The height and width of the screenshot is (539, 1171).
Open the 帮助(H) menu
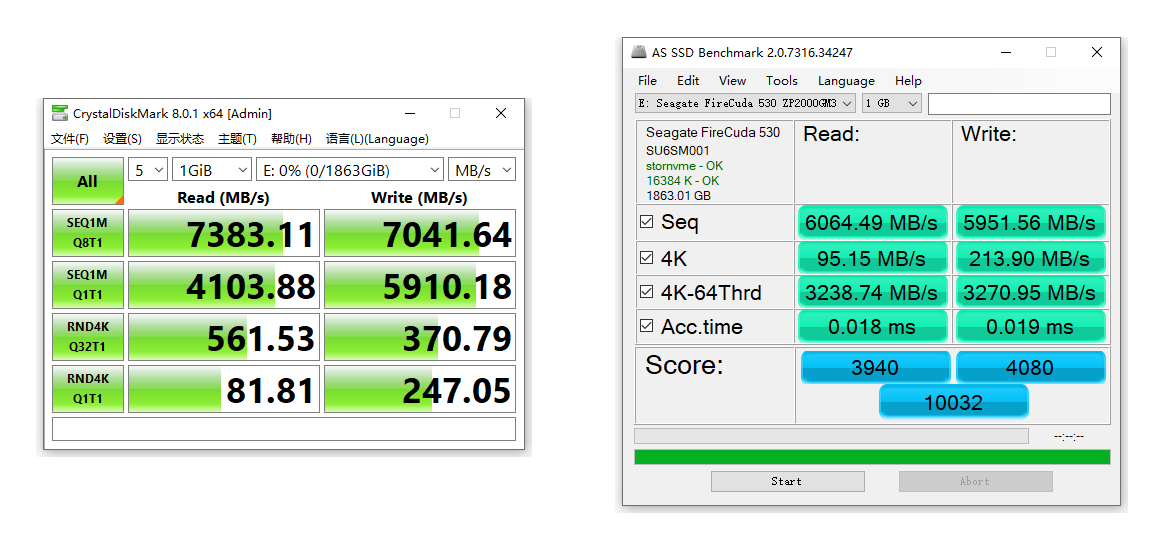point(291,139)
